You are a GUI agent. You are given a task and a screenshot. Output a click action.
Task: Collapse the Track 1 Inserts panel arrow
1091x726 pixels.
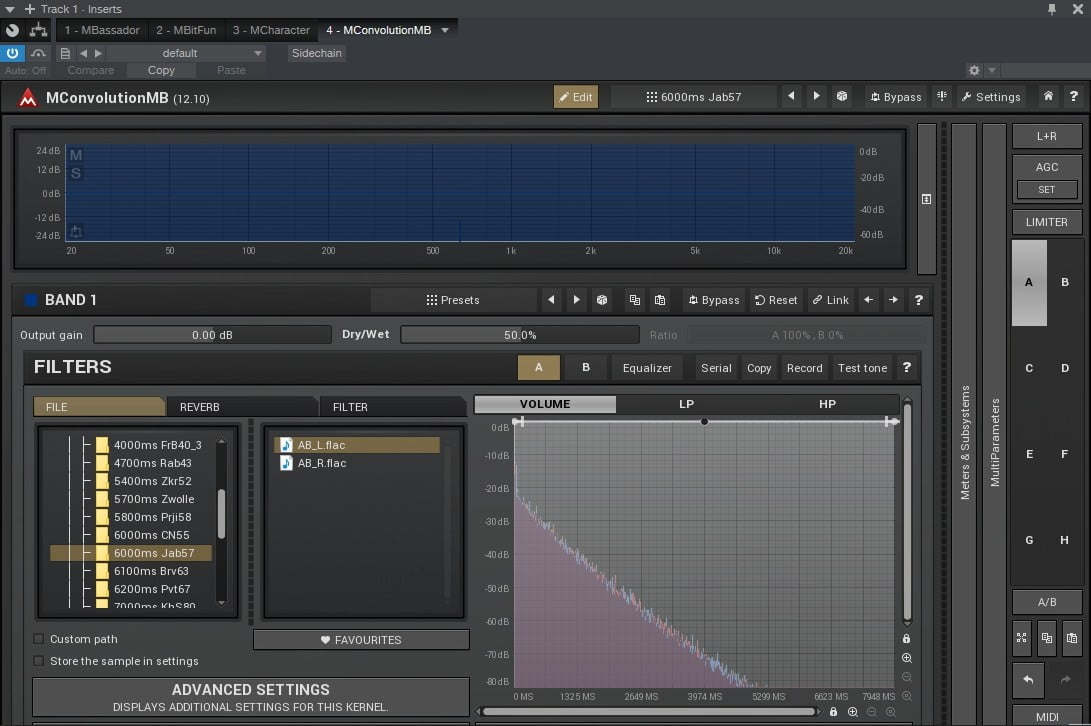click(10, 9)
